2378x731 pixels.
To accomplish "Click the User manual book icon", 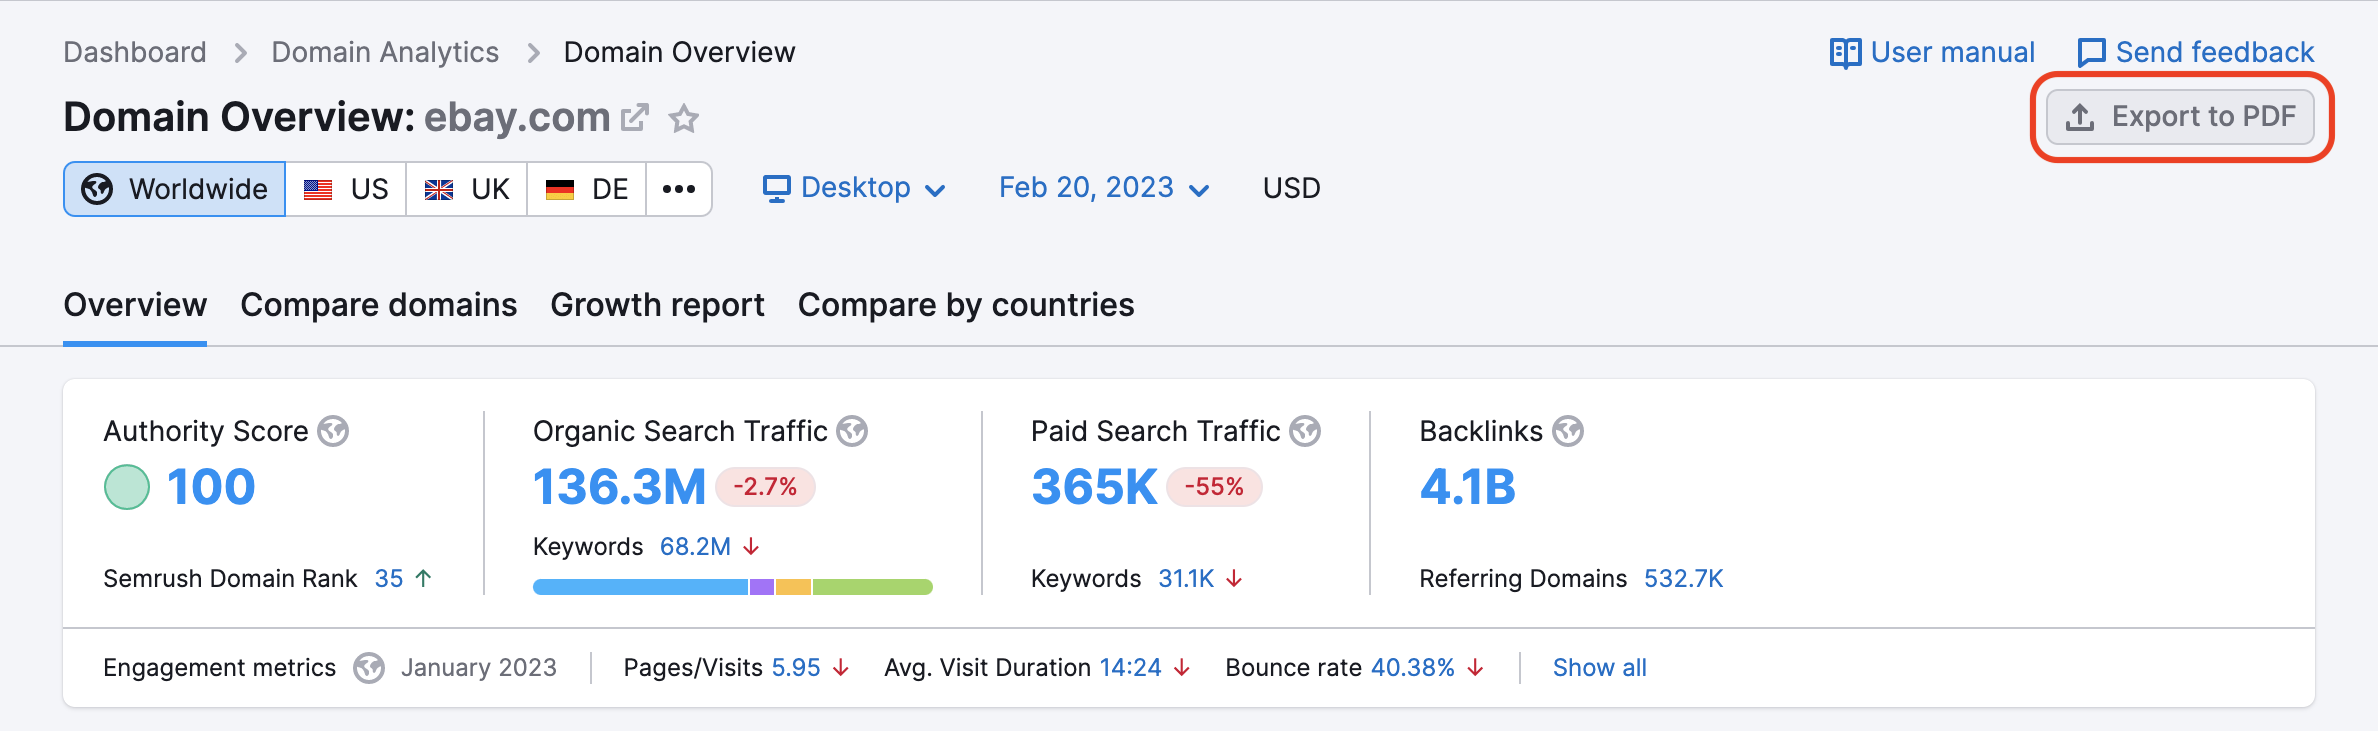I will tap(1845, 53).
